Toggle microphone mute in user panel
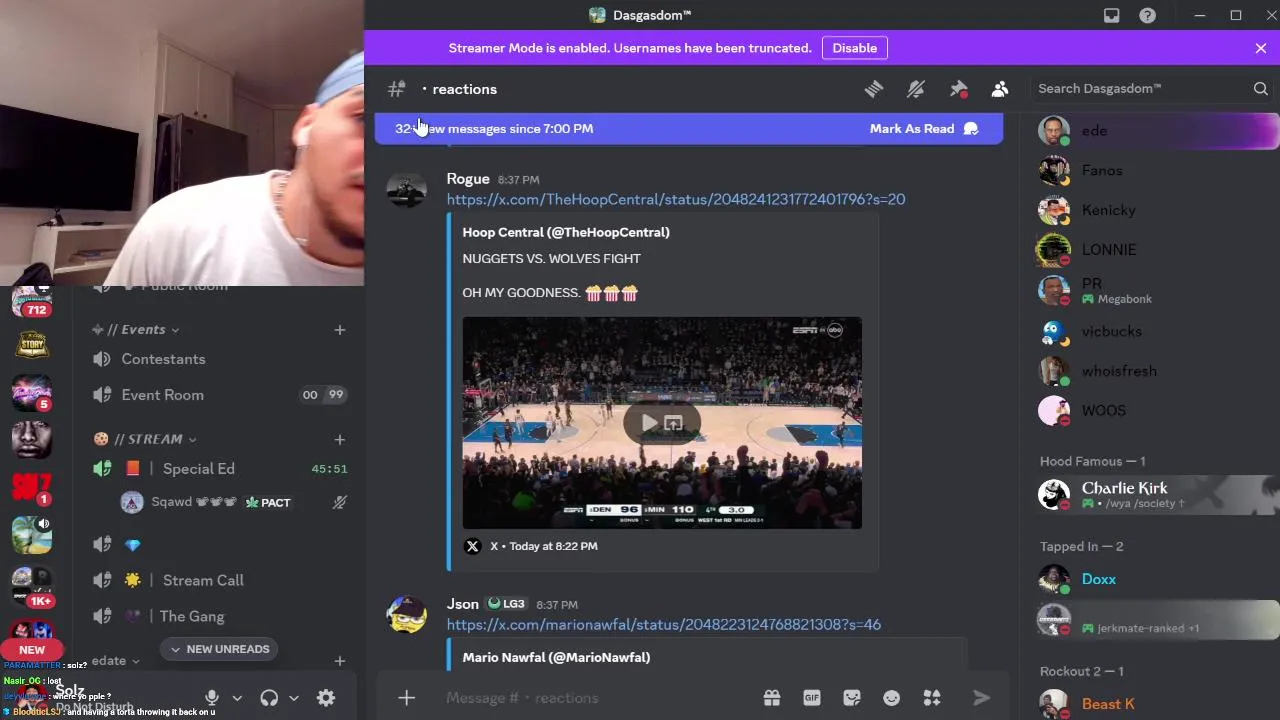This screenshot has height=720, width=1280. point(212,698)
